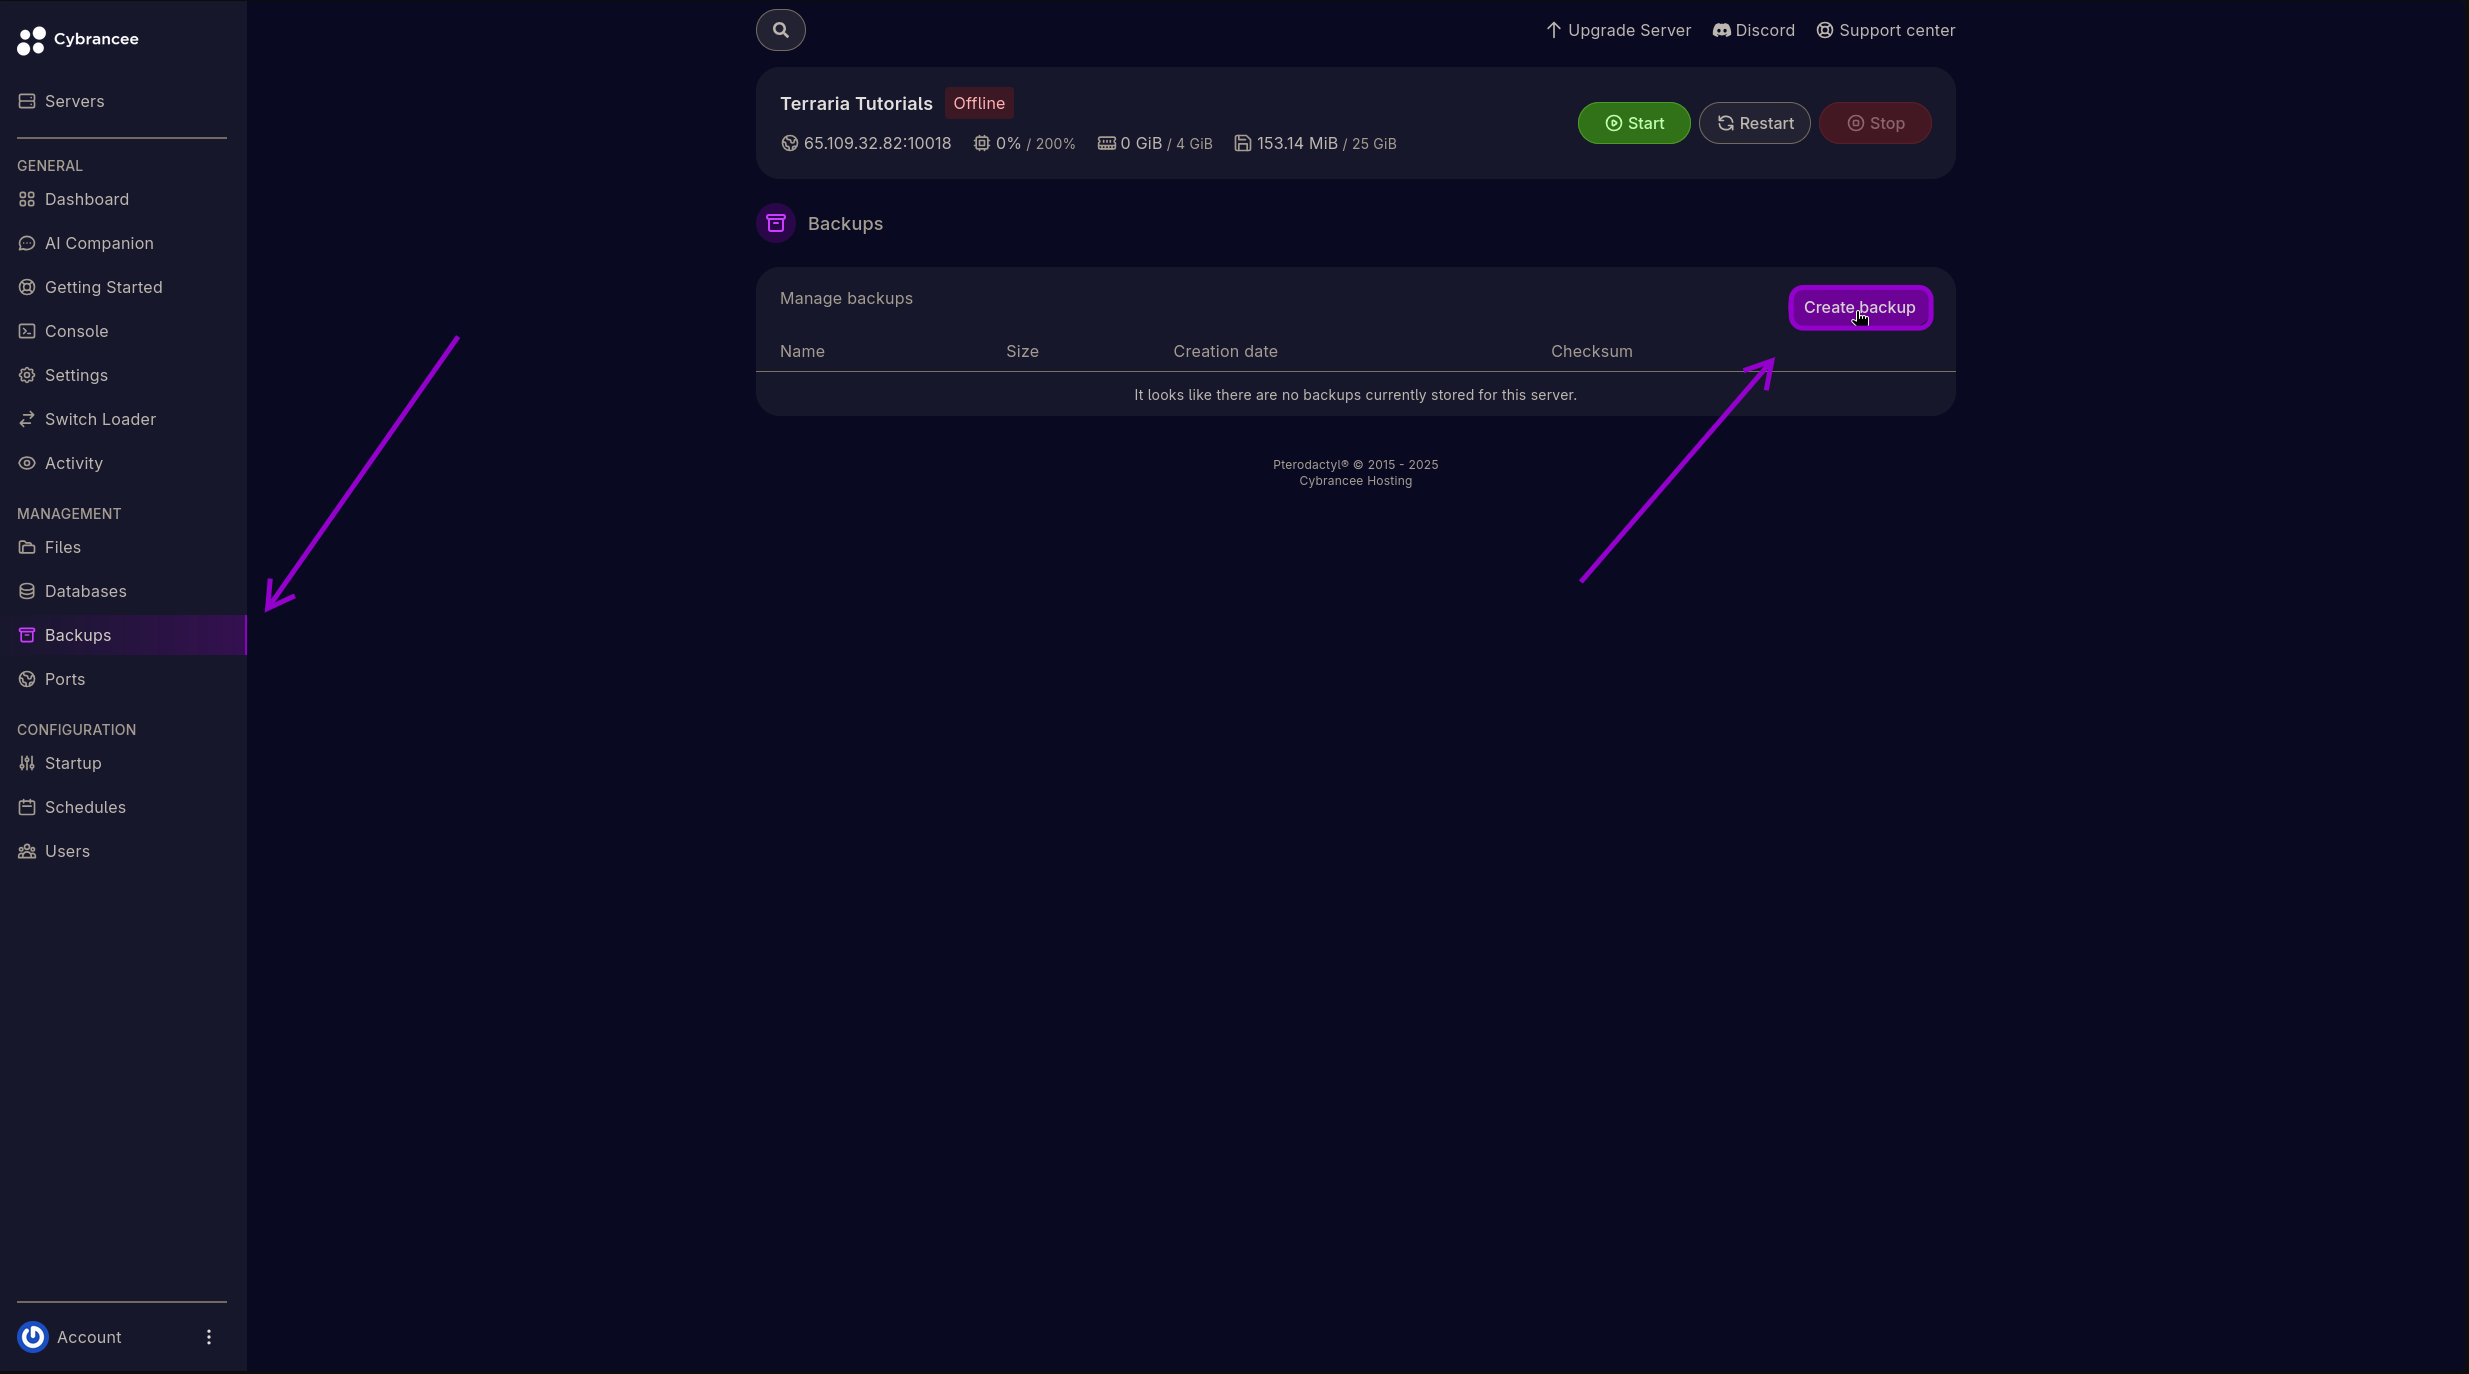Click the server IP address 65.109.32.82:10018

(x=877, y=143)
